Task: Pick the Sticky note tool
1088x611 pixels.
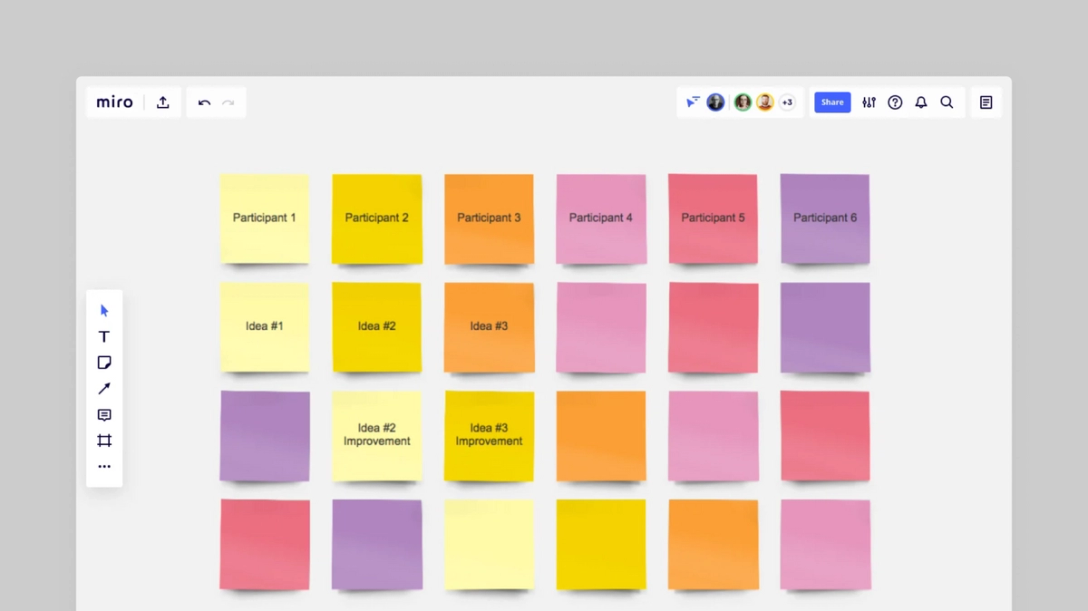Action: pos(104,362)
